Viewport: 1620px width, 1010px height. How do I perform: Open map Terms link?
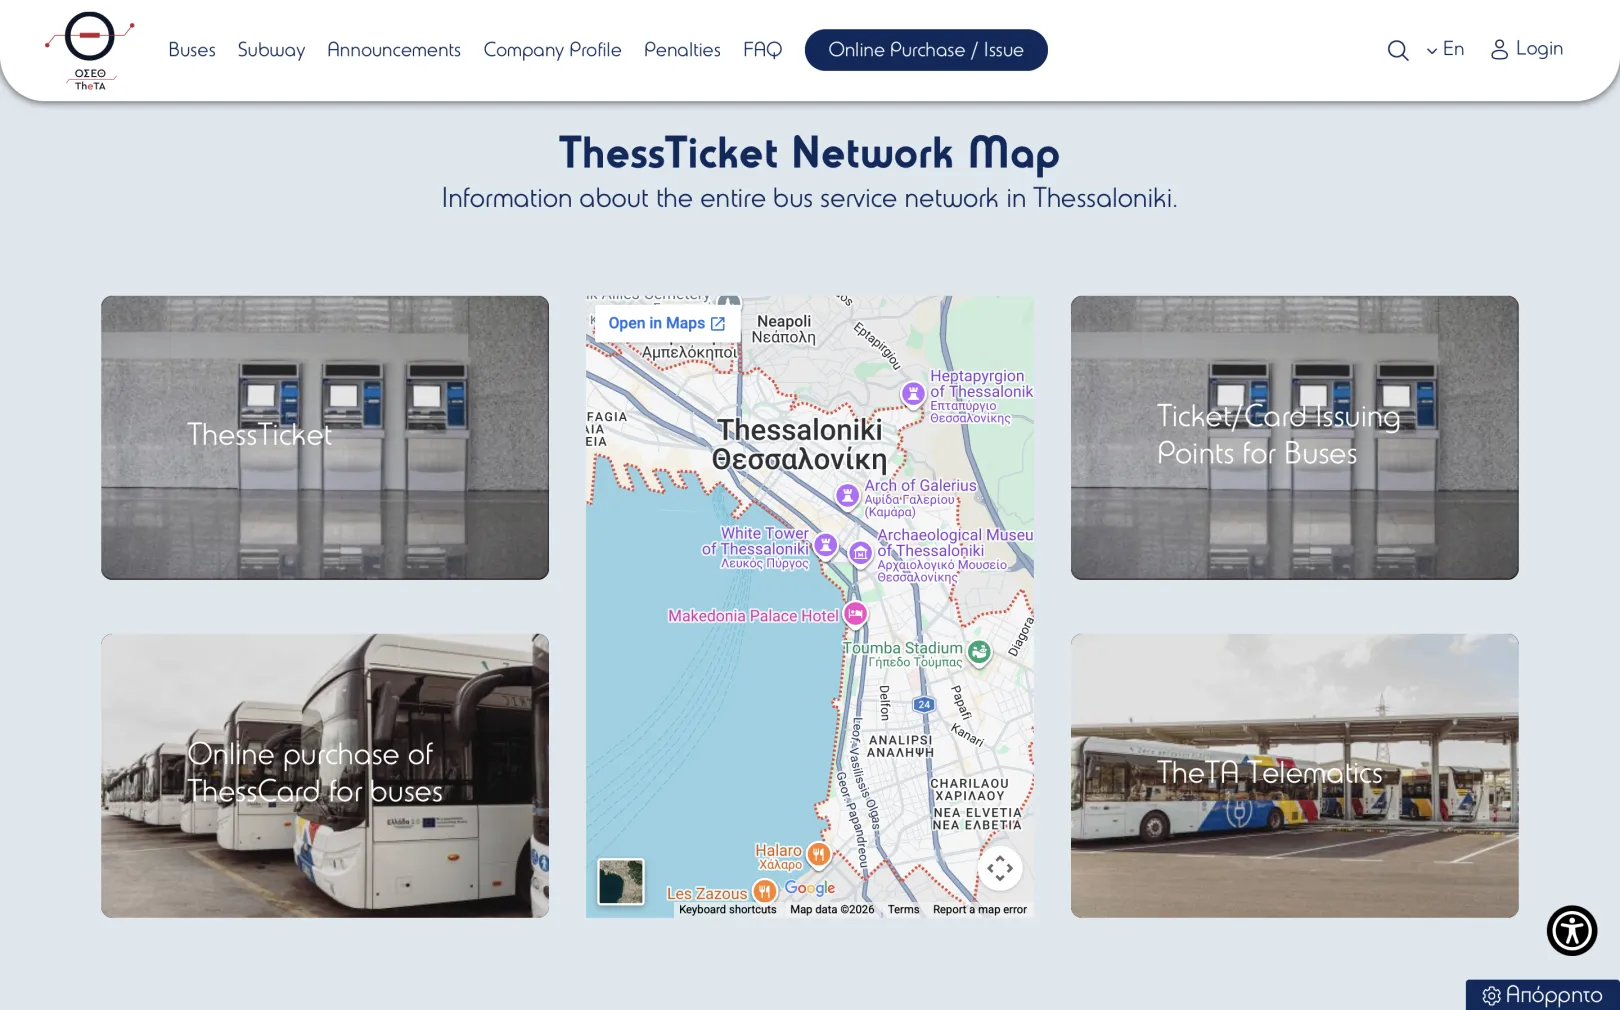coord(903,910)
